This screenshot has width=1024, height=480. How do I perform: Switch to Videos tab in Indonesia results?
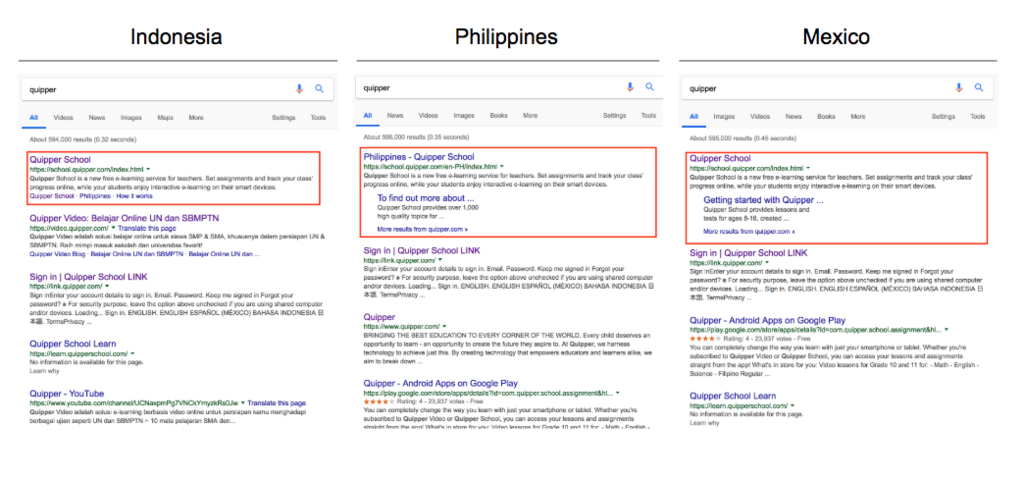point(63,118)
